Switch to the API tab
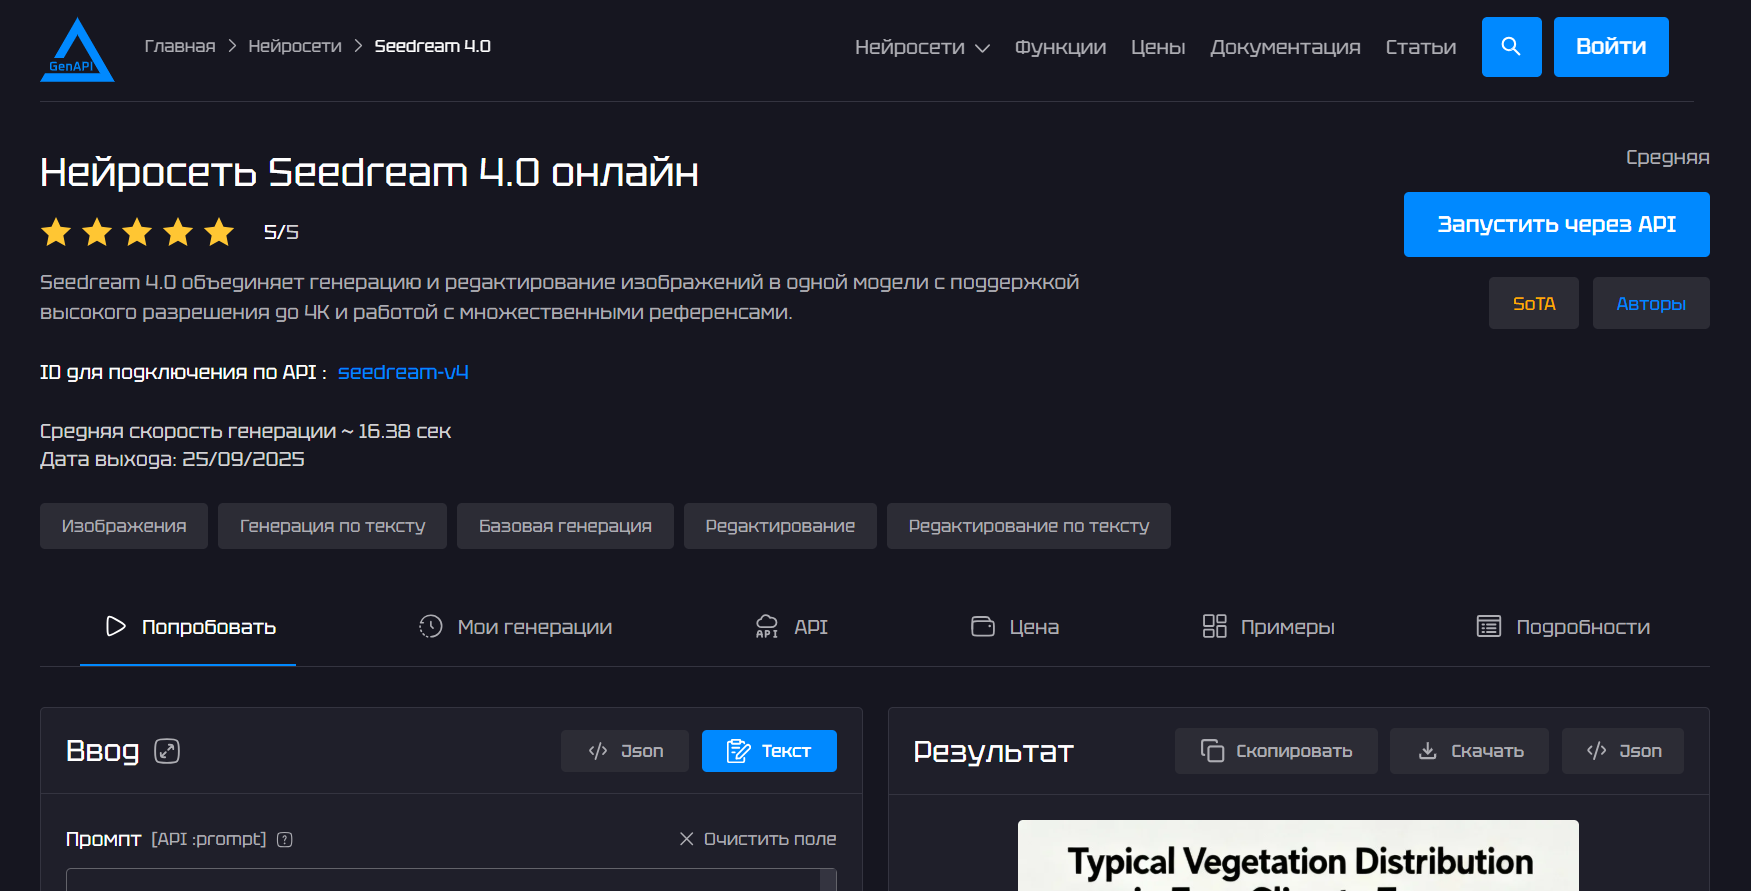The height and width of the screenshot is (891, 1751). [x=791, y=627]
